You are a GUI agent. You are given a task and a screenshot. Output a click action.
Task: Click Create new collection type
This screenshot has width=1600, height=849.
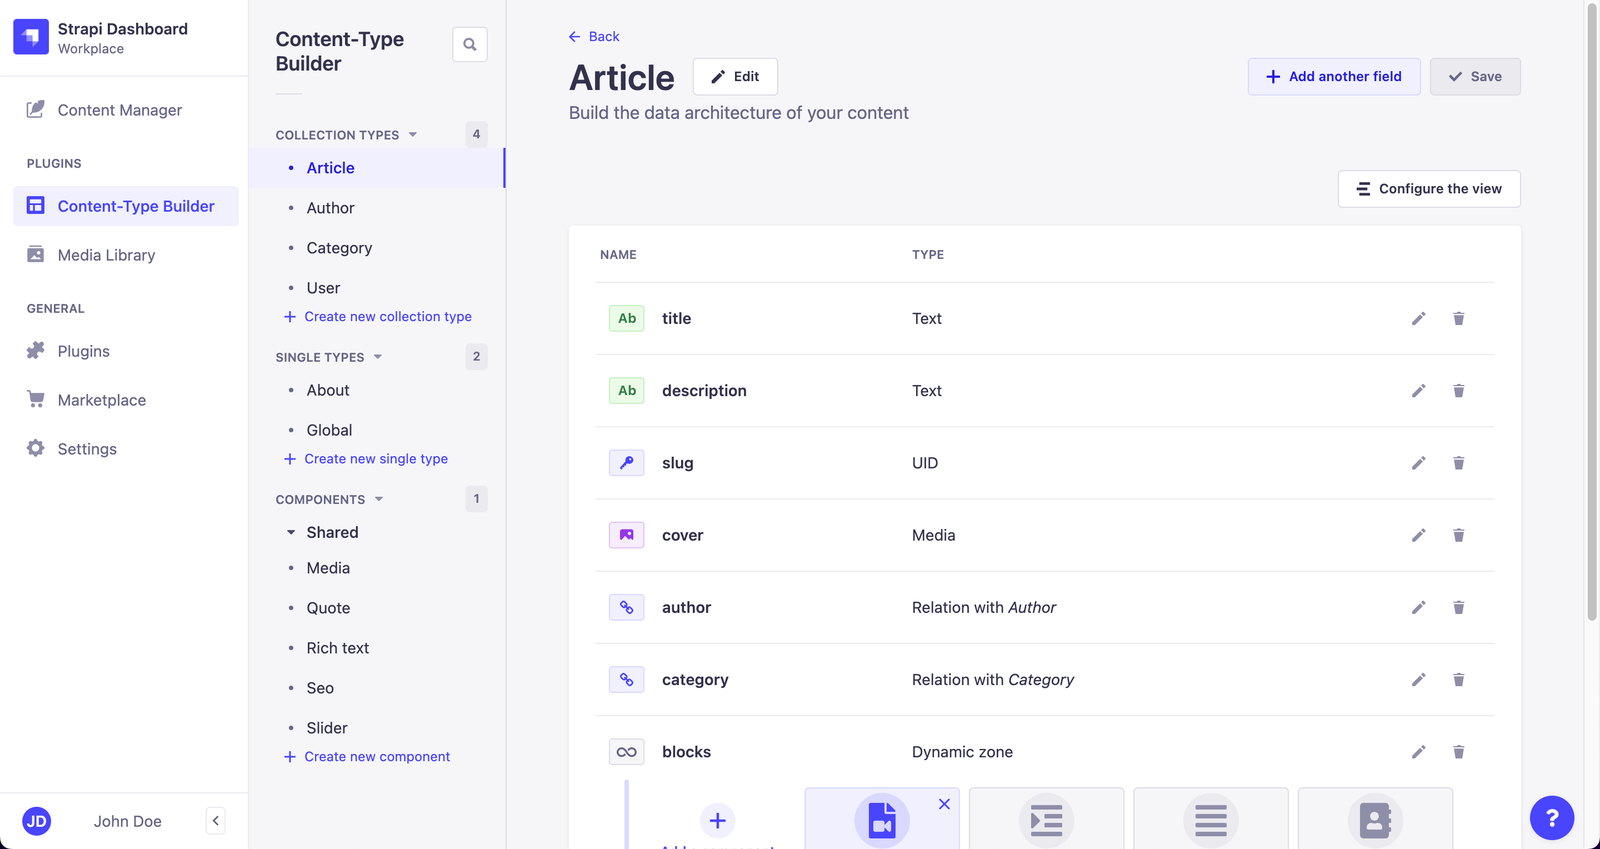(378, 317)
